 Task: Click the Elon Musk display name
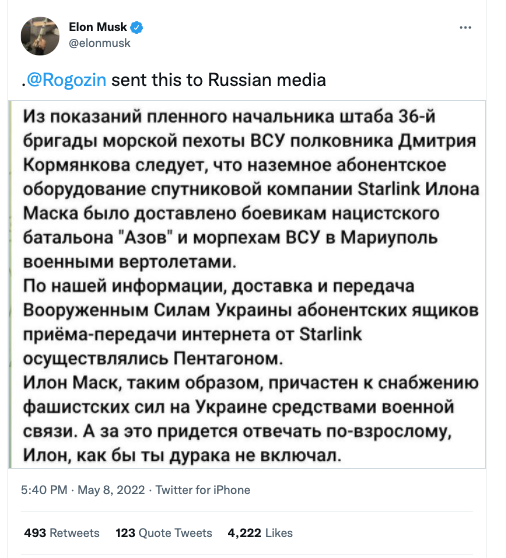click(x=98, y=27)
